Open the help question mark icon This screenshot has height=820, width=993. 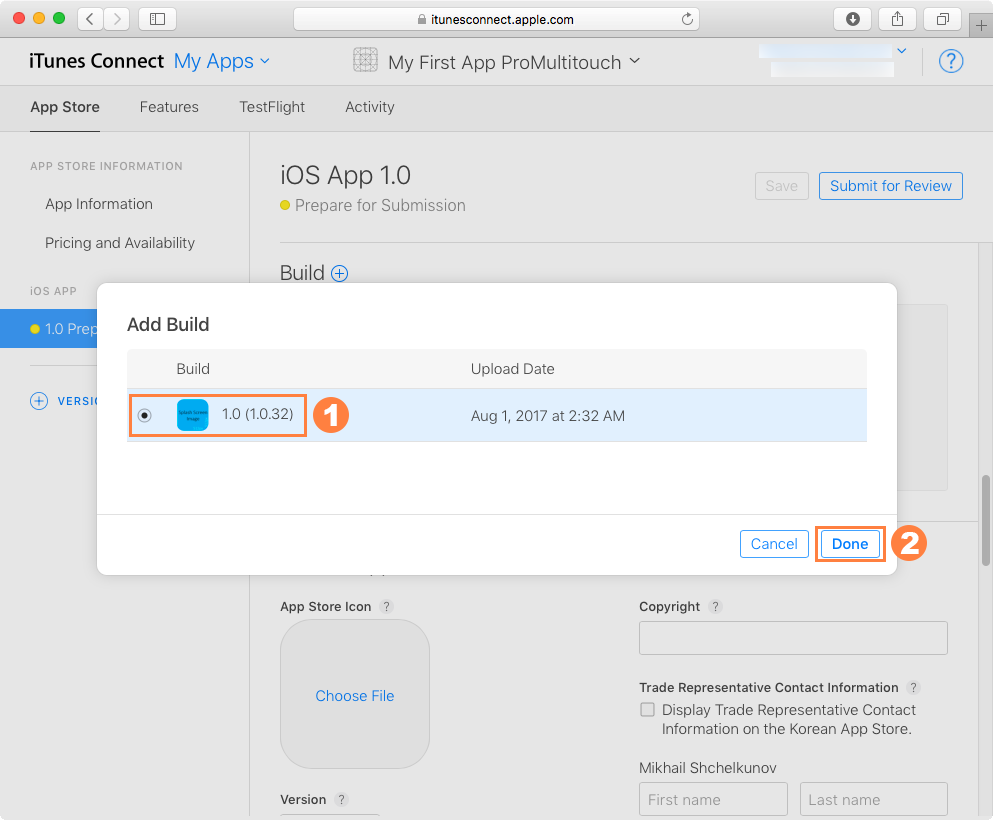coord(951,61)
